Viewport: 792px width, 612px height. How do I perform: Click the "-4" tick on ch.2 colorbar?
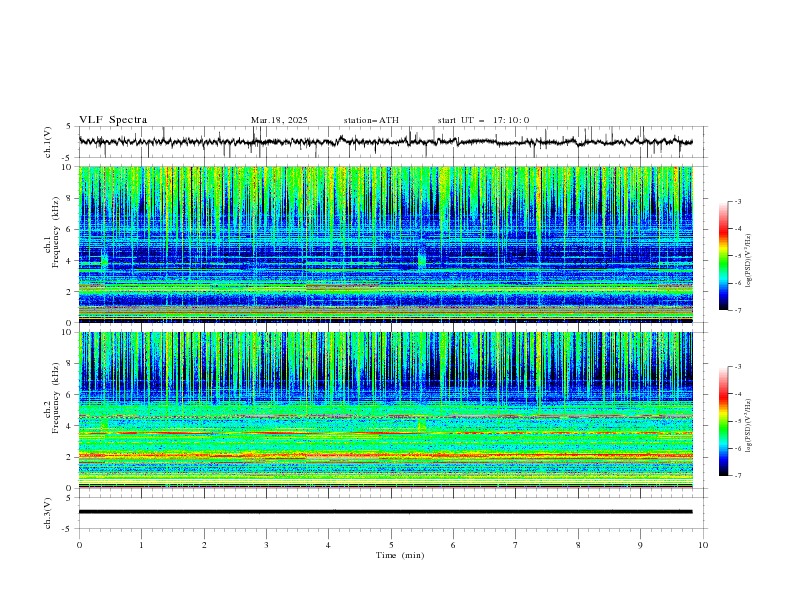click(x=737, y=394)
